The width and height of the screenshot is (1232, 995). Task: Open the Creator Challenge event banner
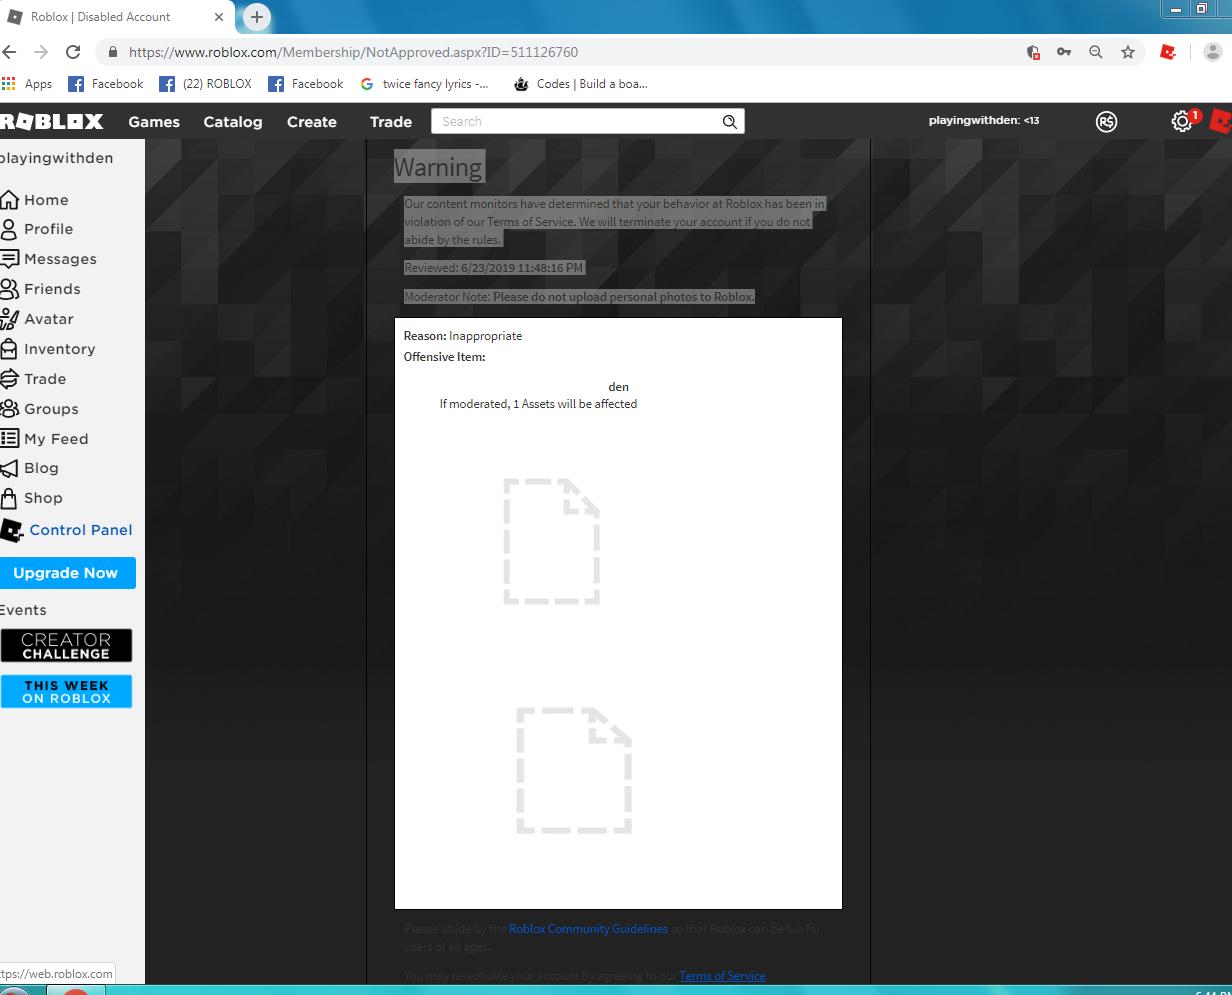pos(66,645)
